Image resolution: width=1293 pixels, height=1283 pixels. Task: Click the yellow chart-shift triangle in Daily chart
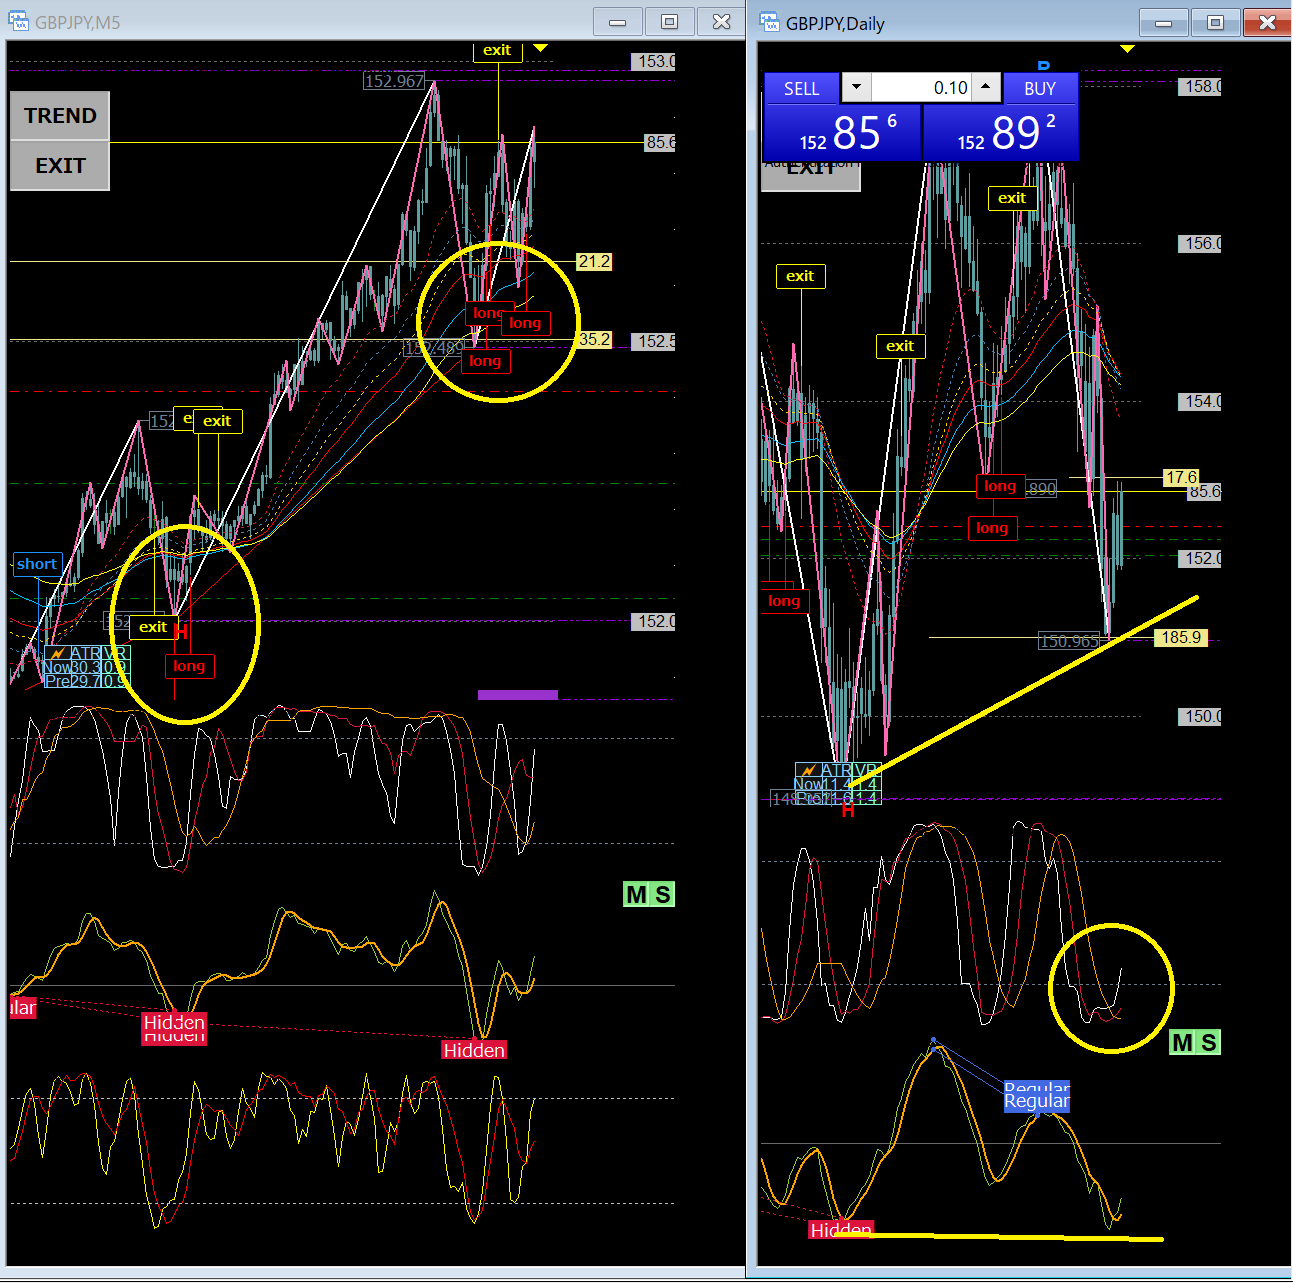pos(1127,48)
